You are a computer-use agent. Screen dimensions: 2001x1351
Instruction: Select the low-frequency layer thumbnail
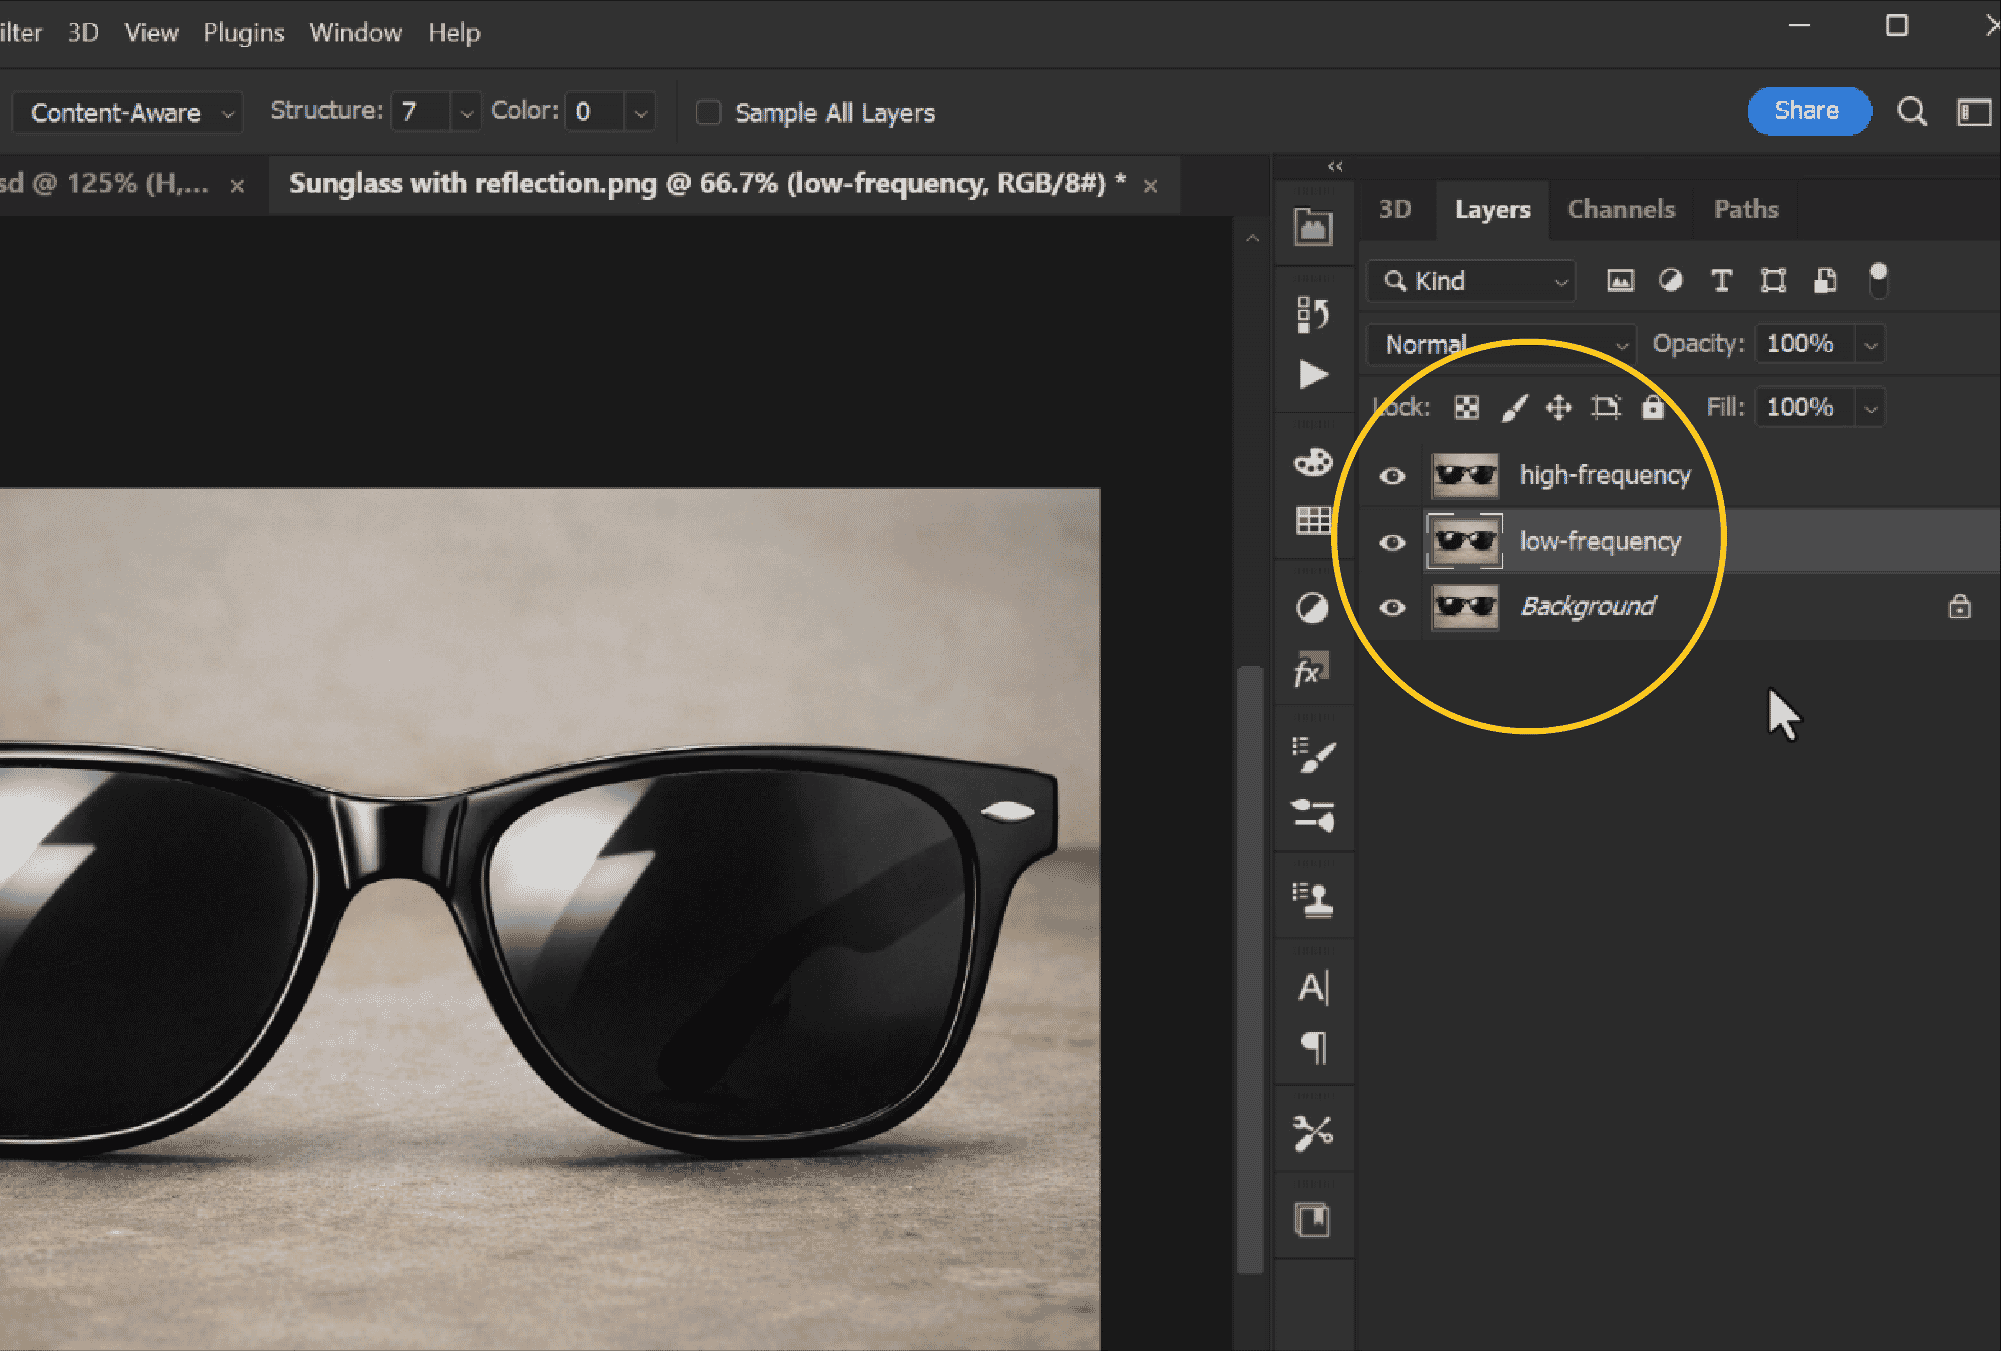[1465, 542]
